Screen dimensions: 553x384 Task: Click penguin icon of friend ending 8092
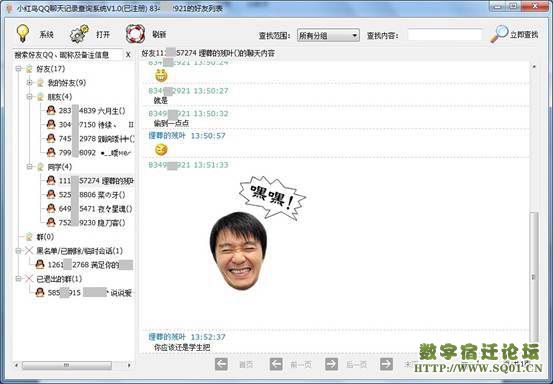pos(51,152)
